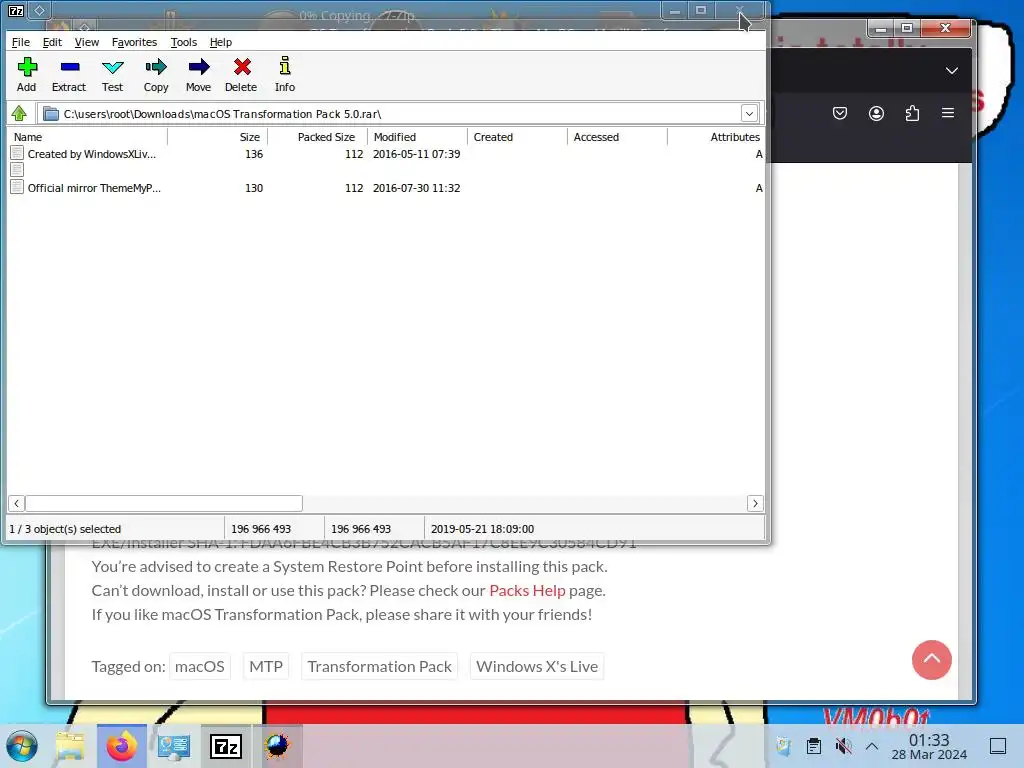
Task: Open the Firefox Pocket save icon
Action: 840,113
